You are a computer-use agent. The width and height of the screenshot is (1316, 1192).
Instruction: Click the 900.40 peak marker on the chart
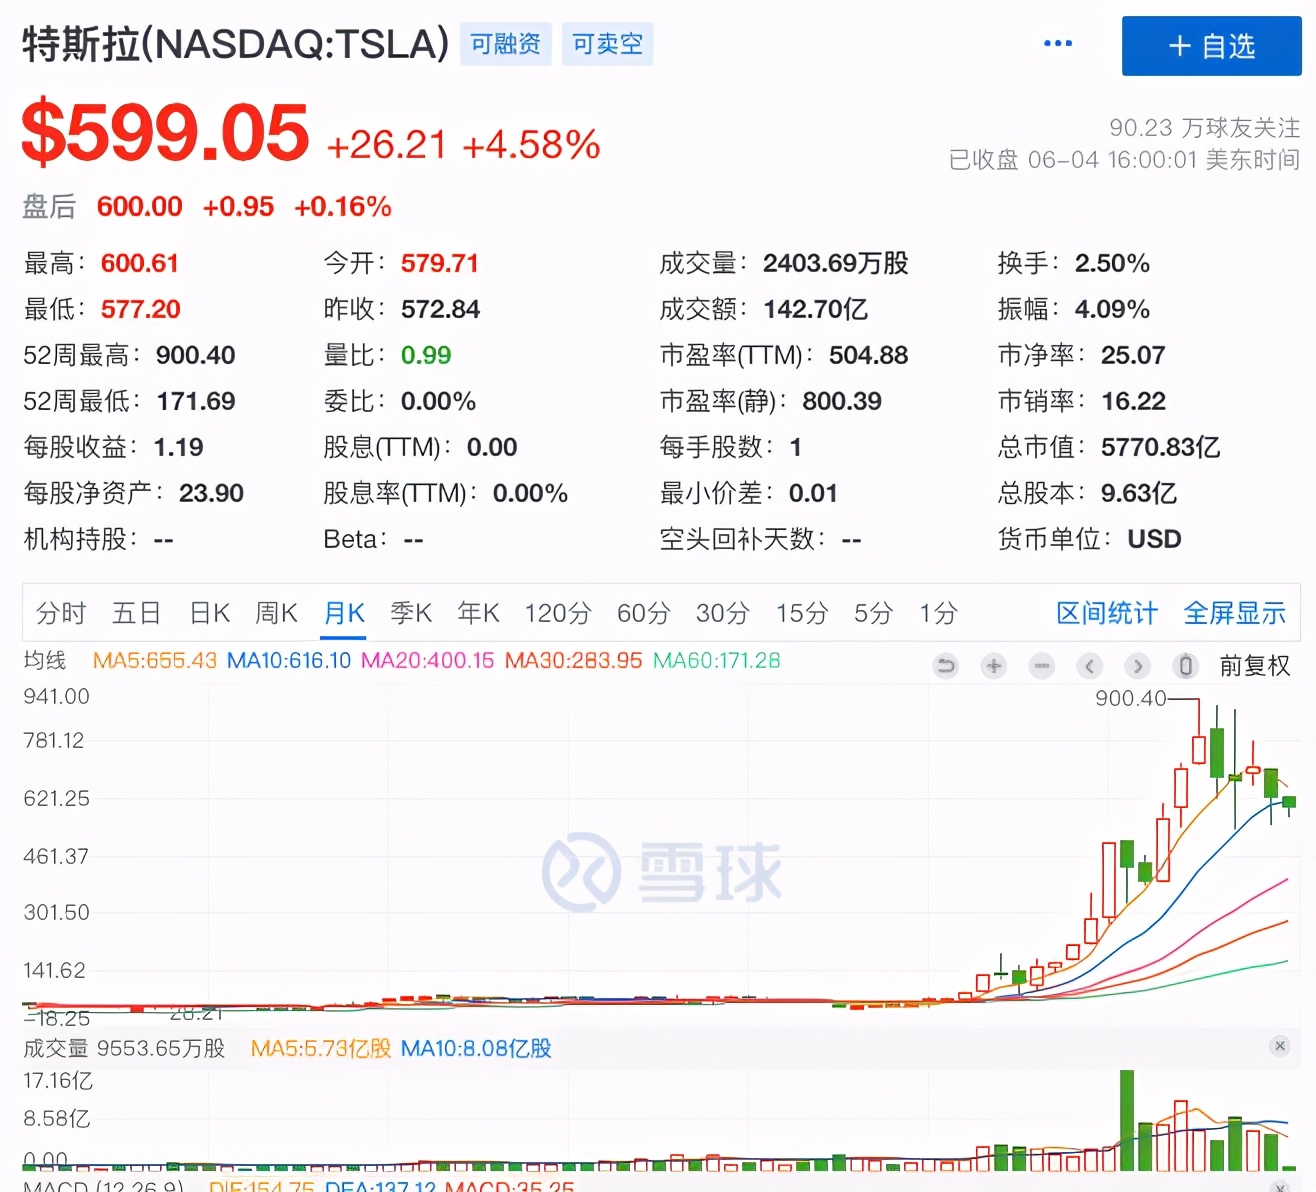pyautogui.click(x=1130, y=698)
